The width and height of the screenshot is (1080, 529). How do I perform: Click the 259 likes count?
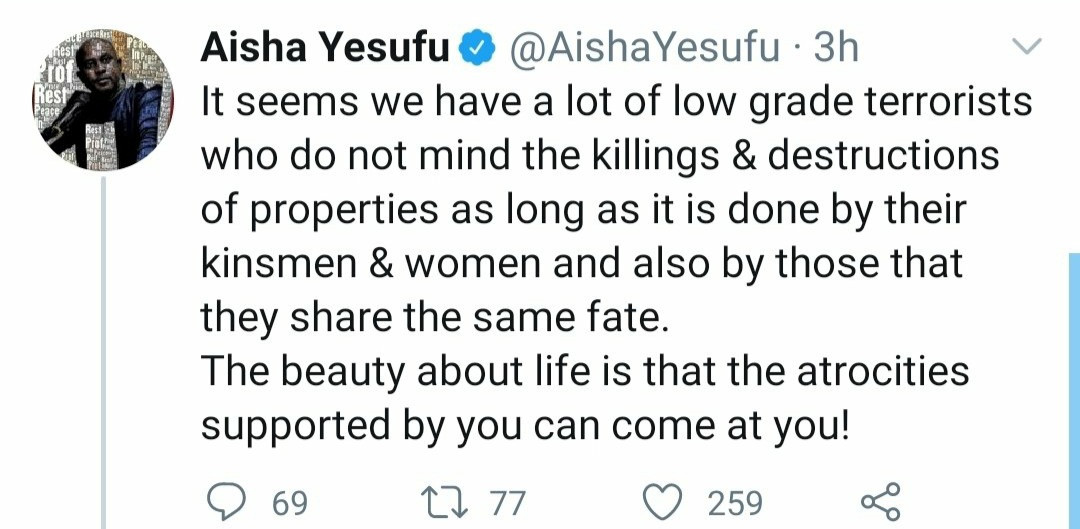point(735,501)
